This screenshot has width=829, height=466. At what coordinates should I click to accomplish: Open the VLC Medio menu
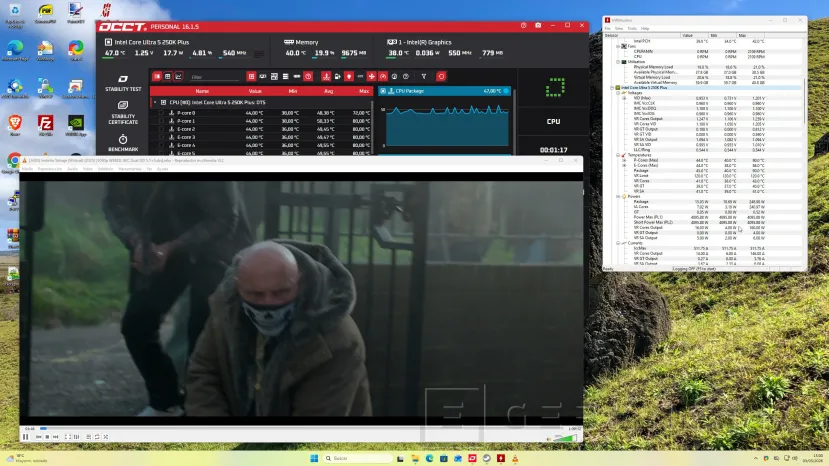27,169
